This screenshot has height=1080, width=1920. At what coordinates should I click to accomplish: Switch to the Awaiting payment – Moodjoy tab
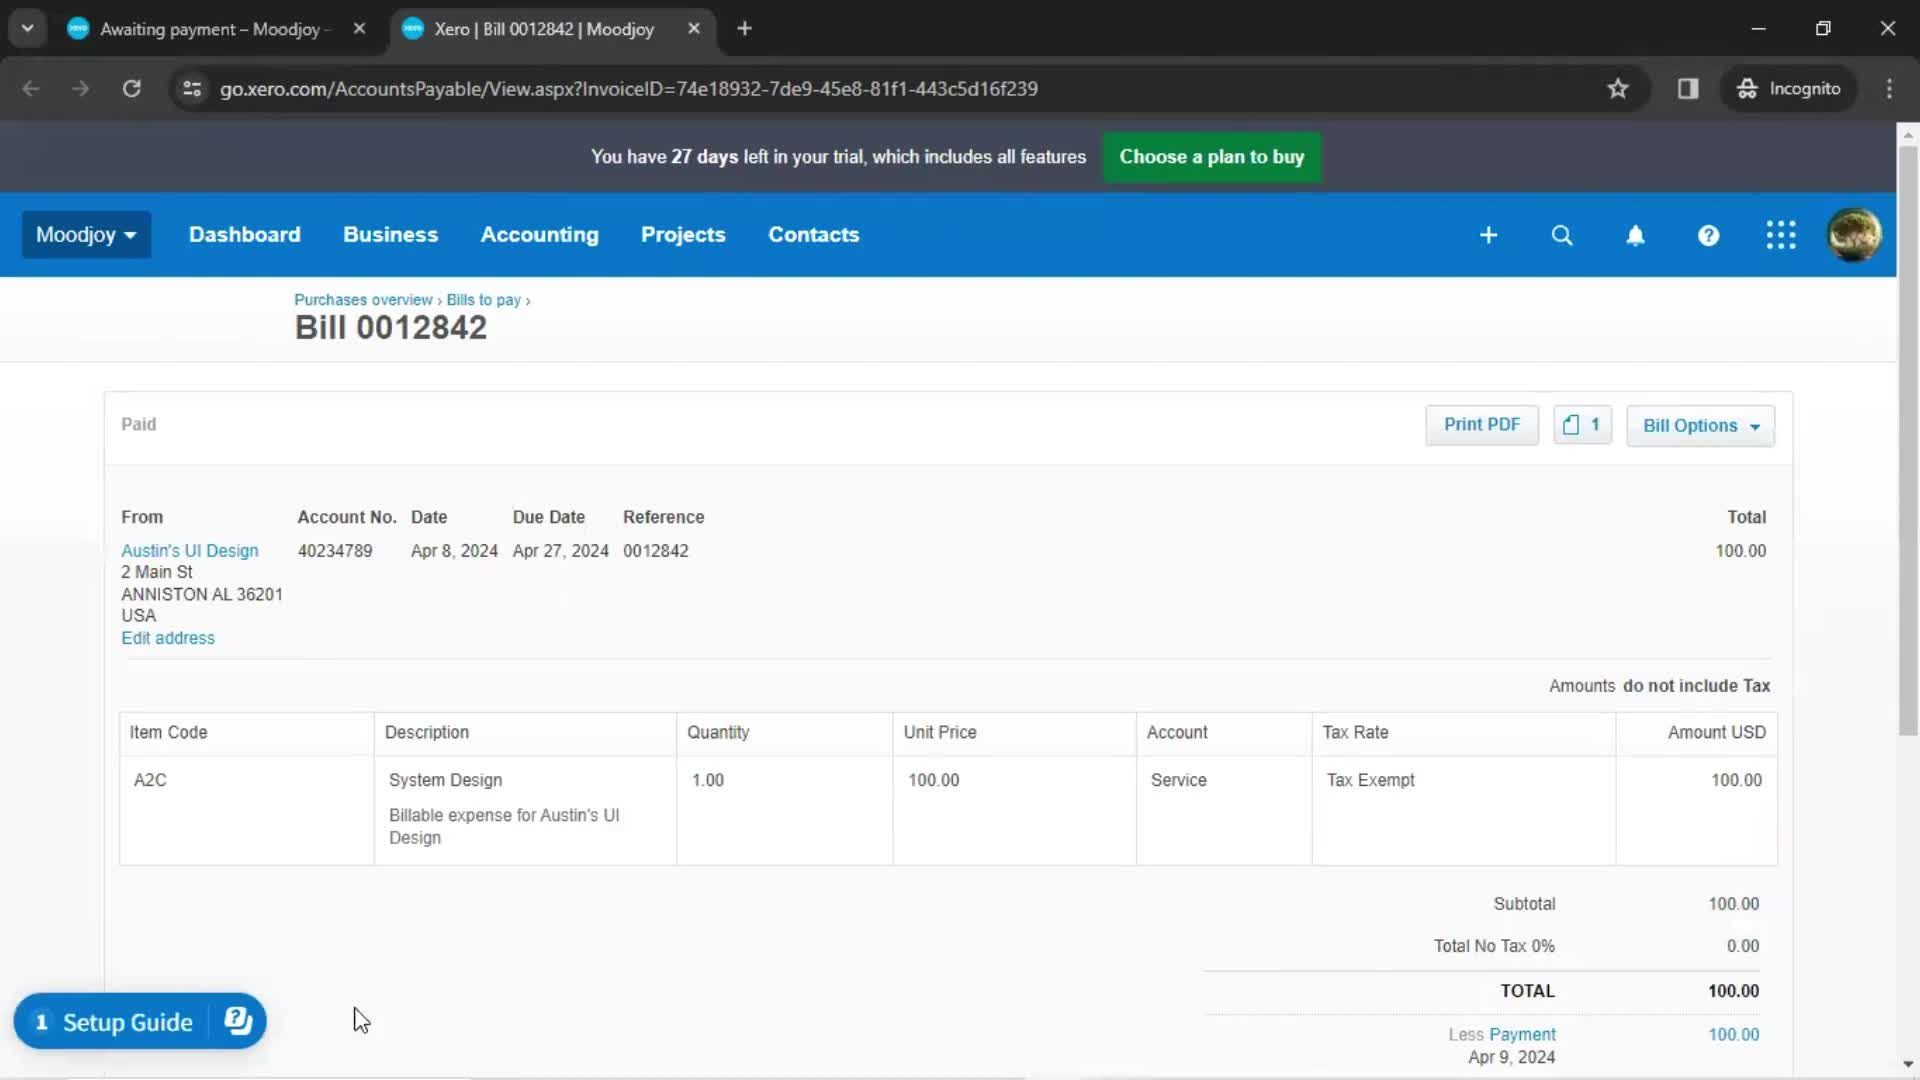click(216, 29)
